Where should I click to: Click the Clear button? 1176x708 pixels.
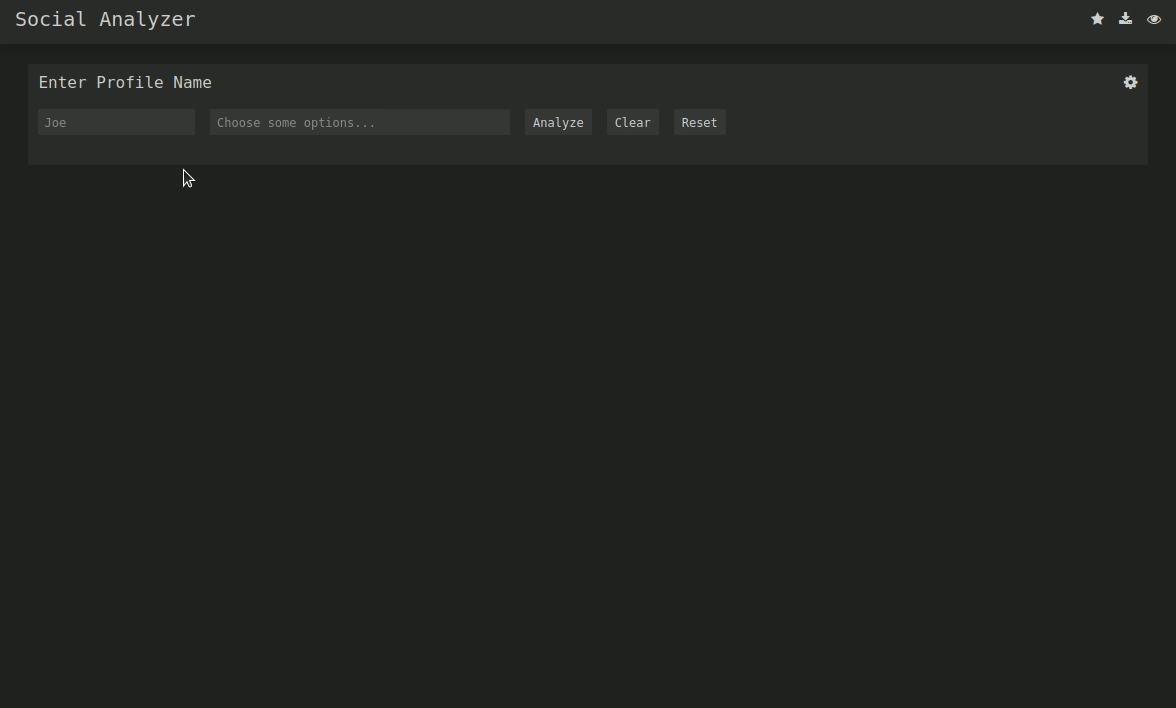point(632,122)
